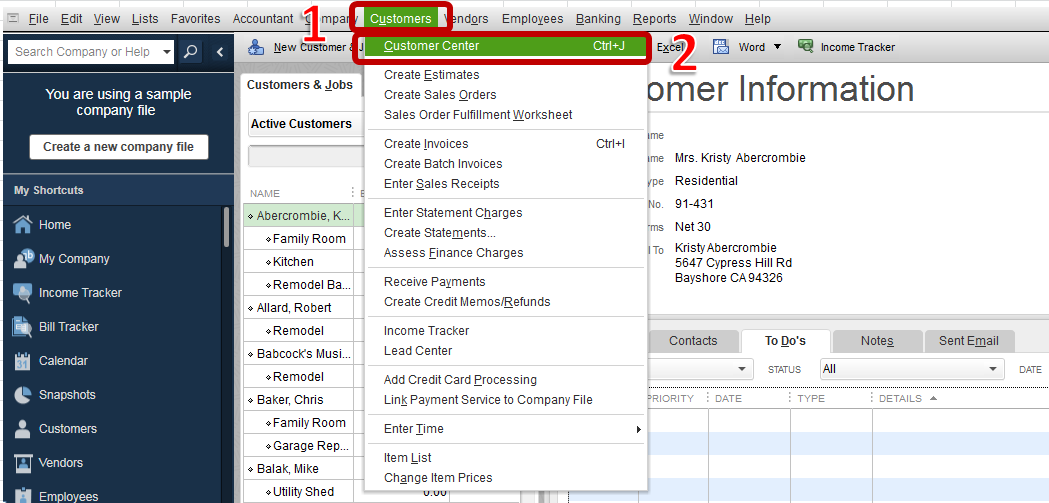The image size is (1049, 503).
Task: Open the Home shortcut icon
Action: 23,225
